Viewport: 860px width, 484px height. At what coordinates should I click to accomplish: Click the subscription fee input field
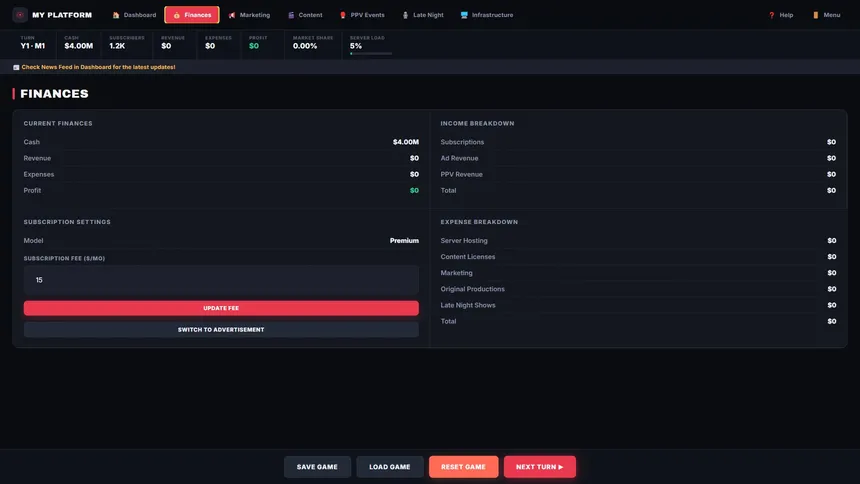point(221,280)
